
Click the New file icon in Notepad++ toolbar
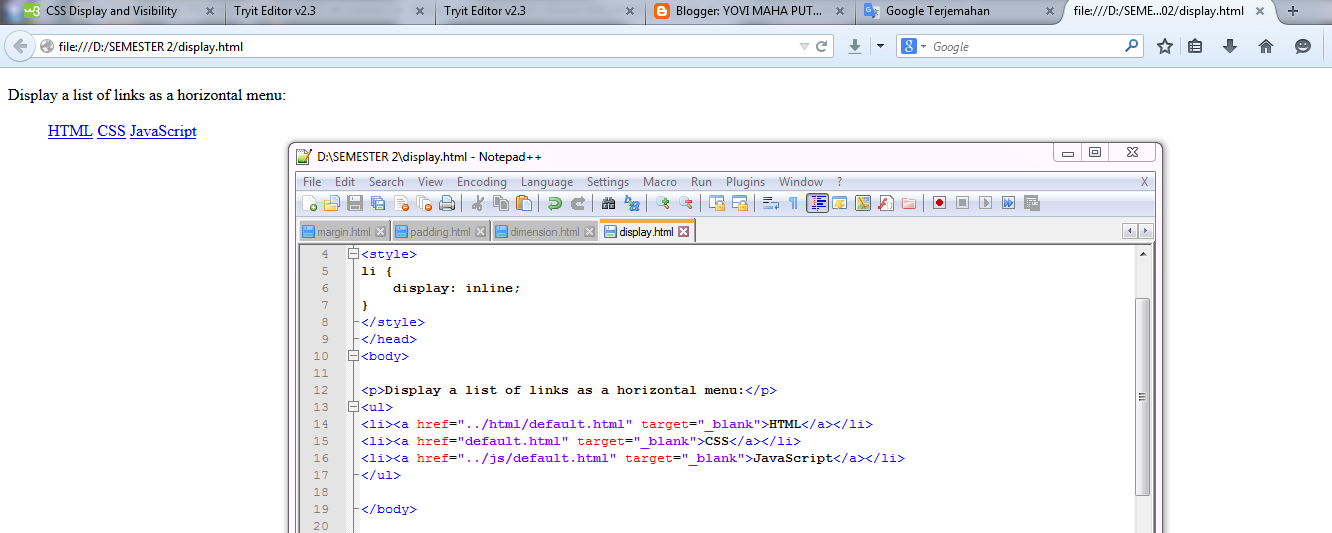click(311, 203)
